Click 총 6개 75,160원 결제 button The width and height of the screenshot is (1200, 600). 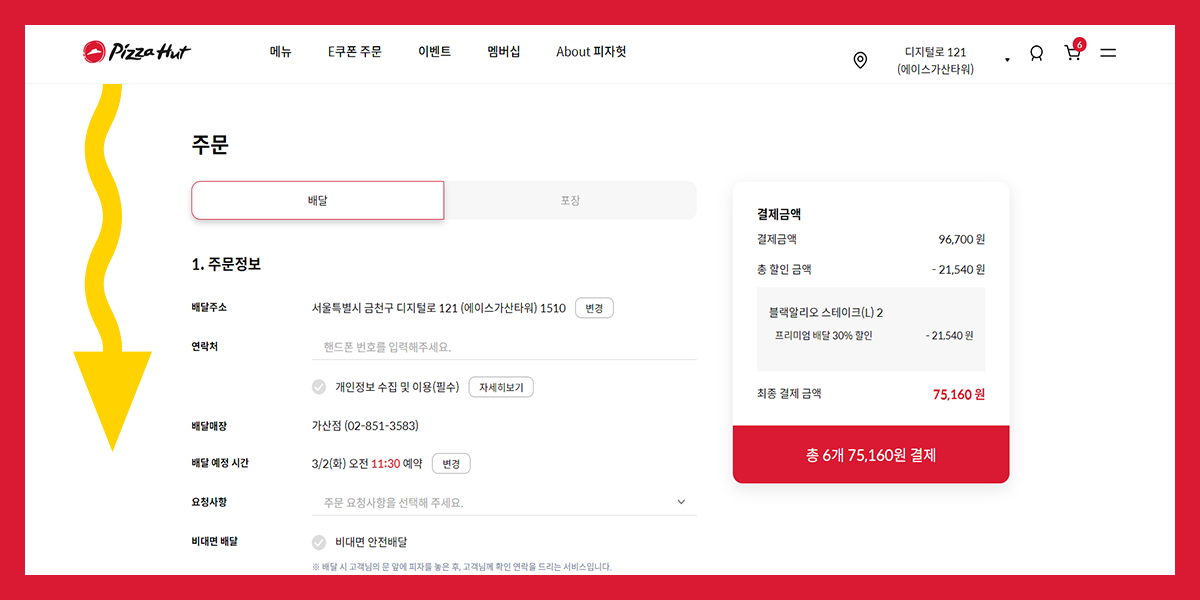[x=871, y=455]
